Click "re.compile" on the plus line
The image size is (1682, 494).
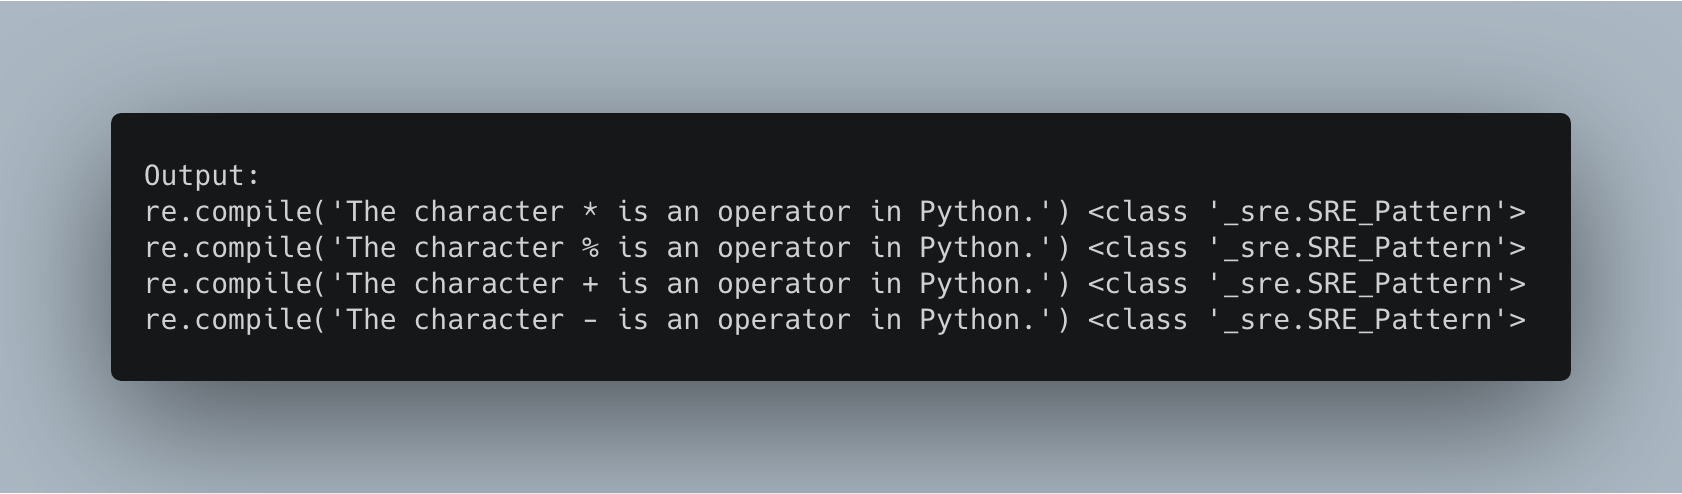(x=228, y=284)
